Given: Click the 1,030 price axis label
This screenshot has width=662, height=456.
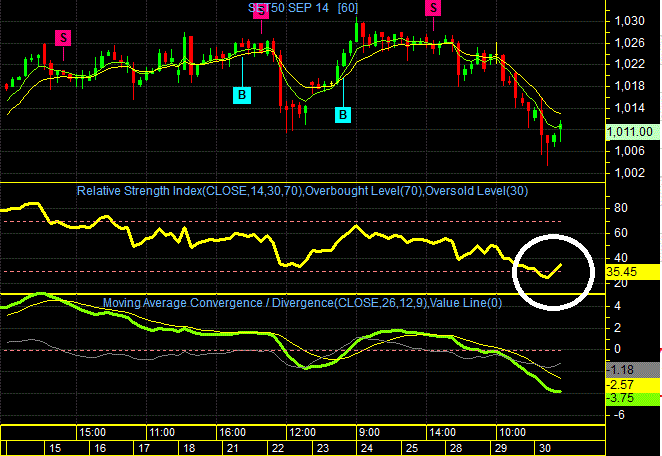Looking at the screenshot, I should tap(629, 21).
